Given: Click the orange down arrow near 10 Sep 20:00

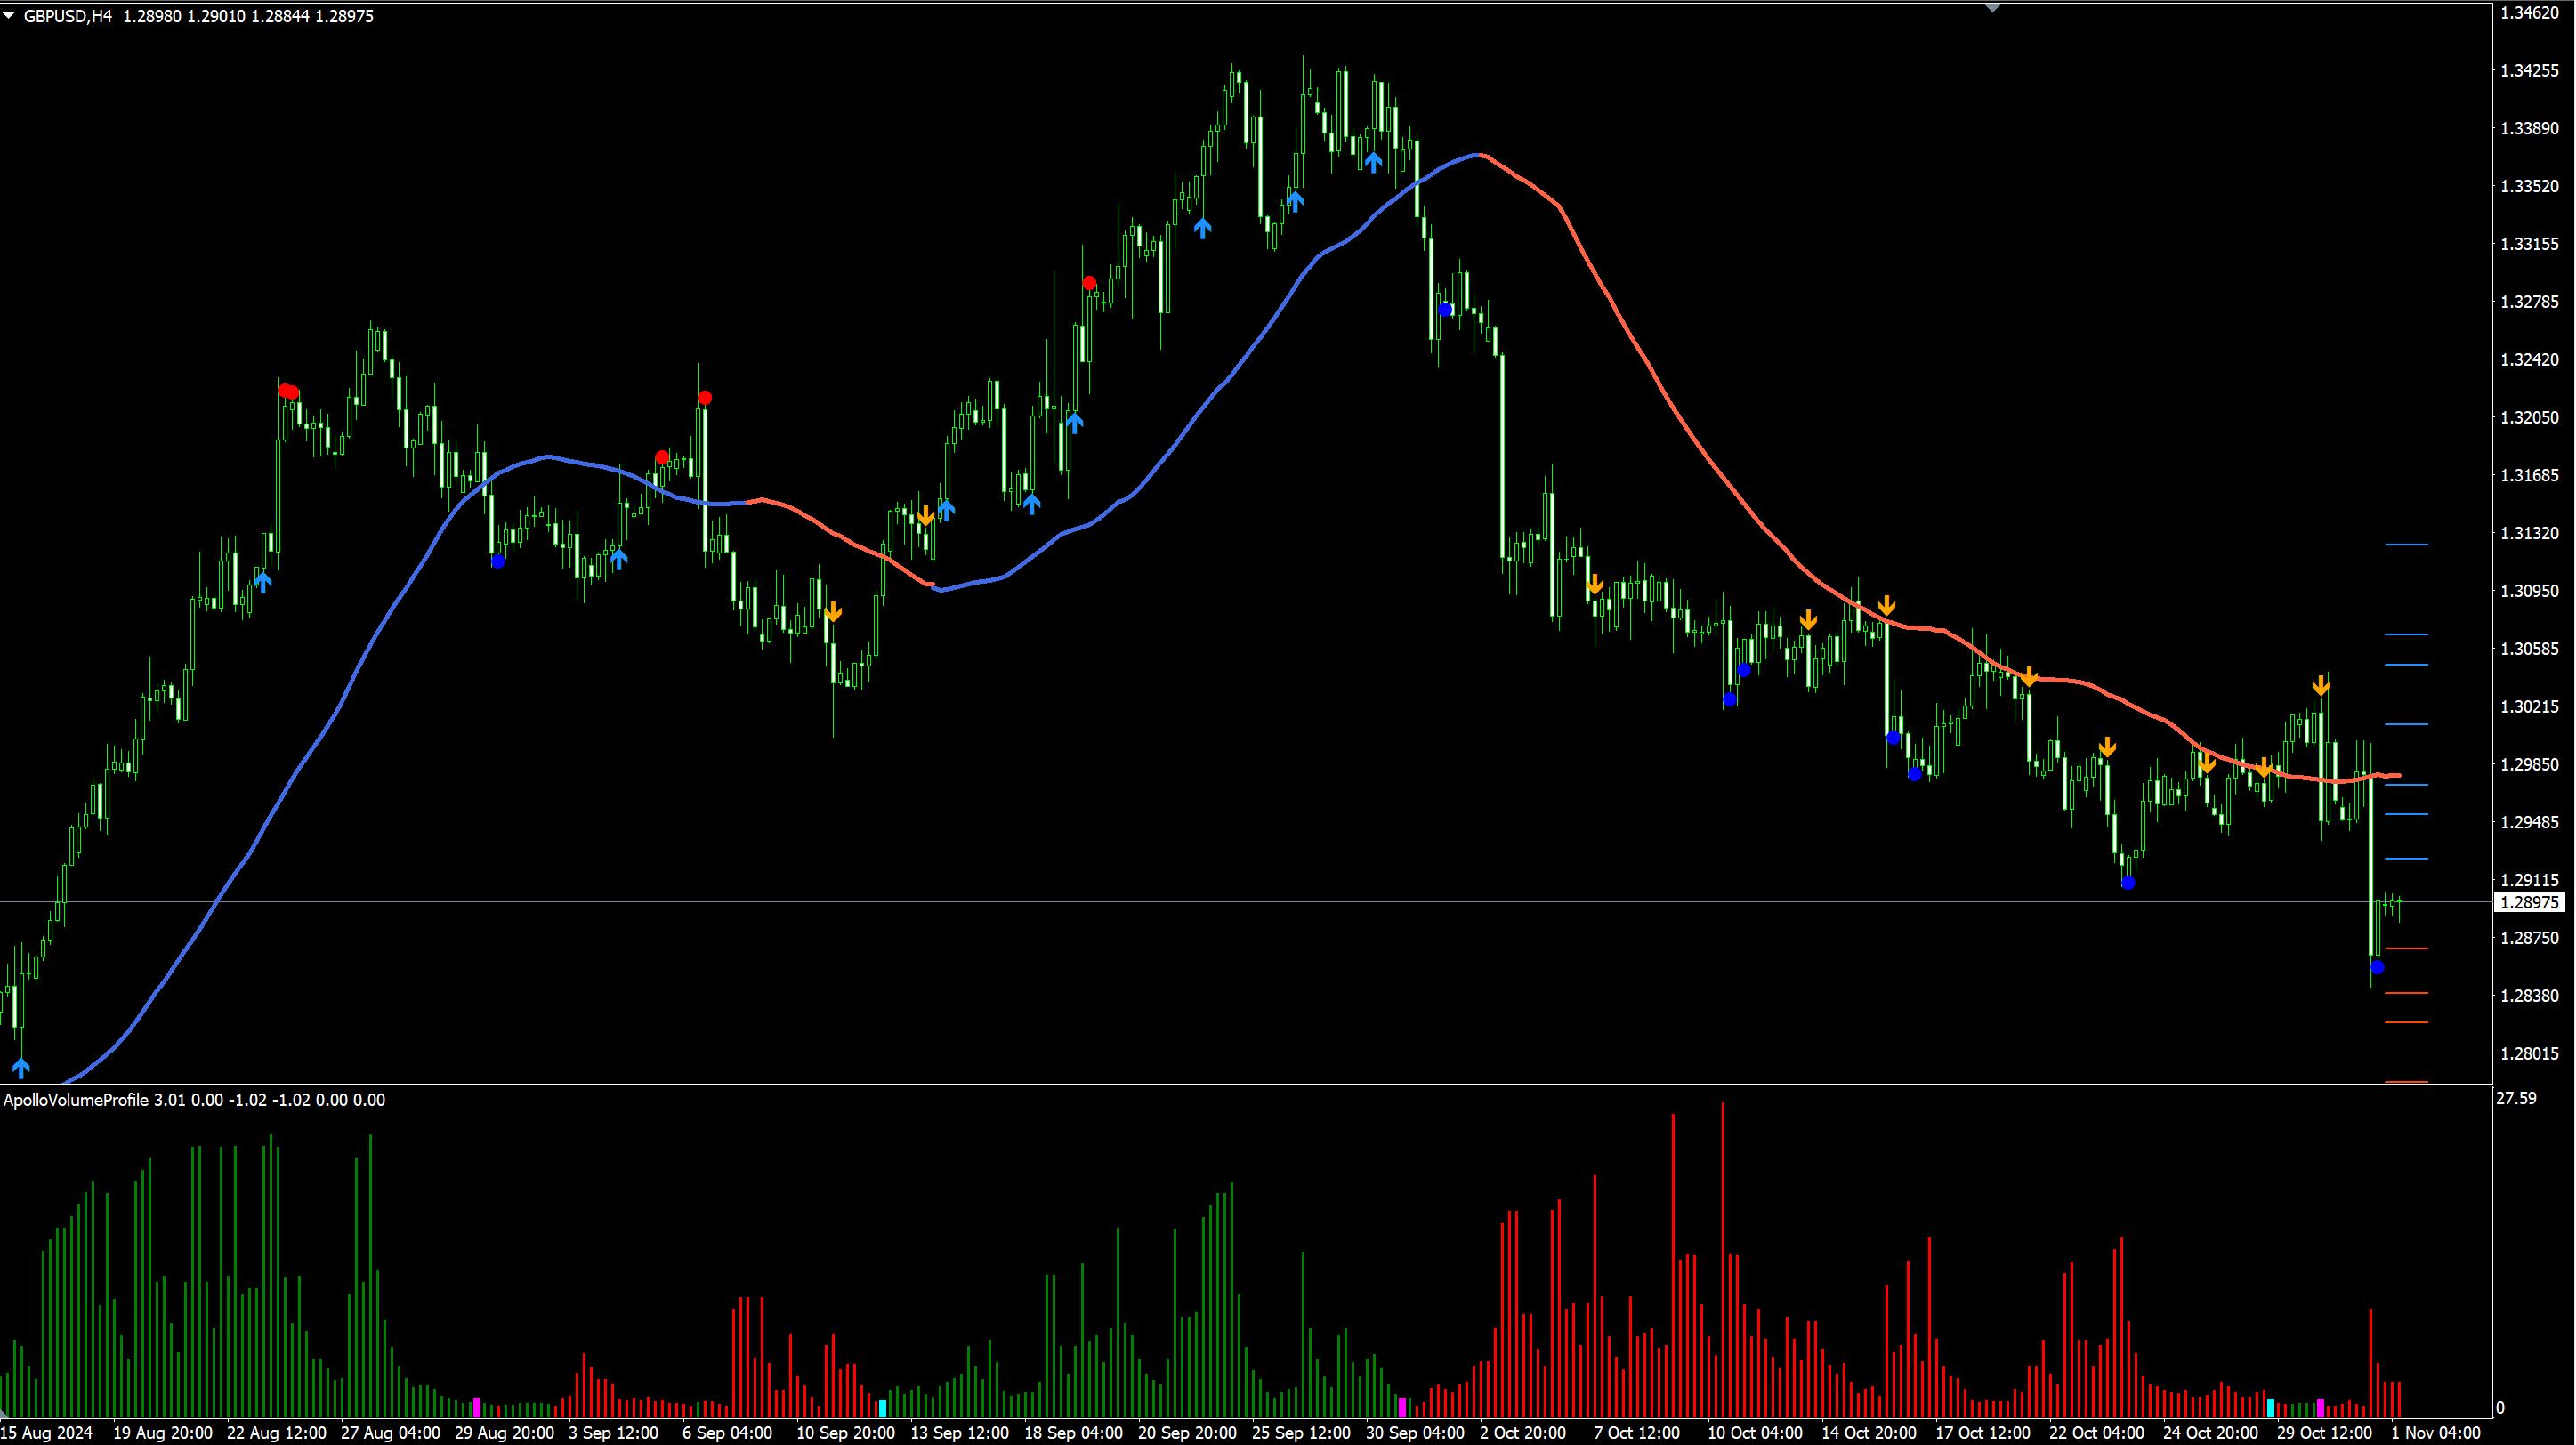Looking at the screenshot, I should (833, 612).
